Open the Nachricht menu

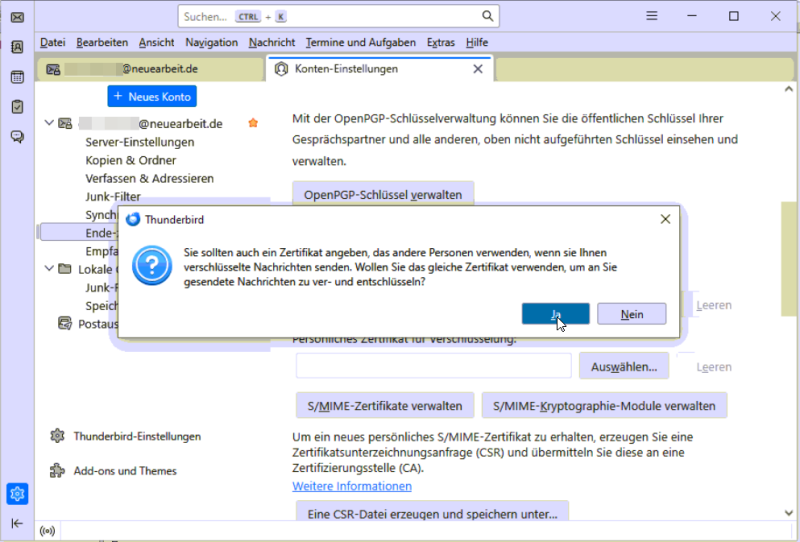(x=272, y=42)
